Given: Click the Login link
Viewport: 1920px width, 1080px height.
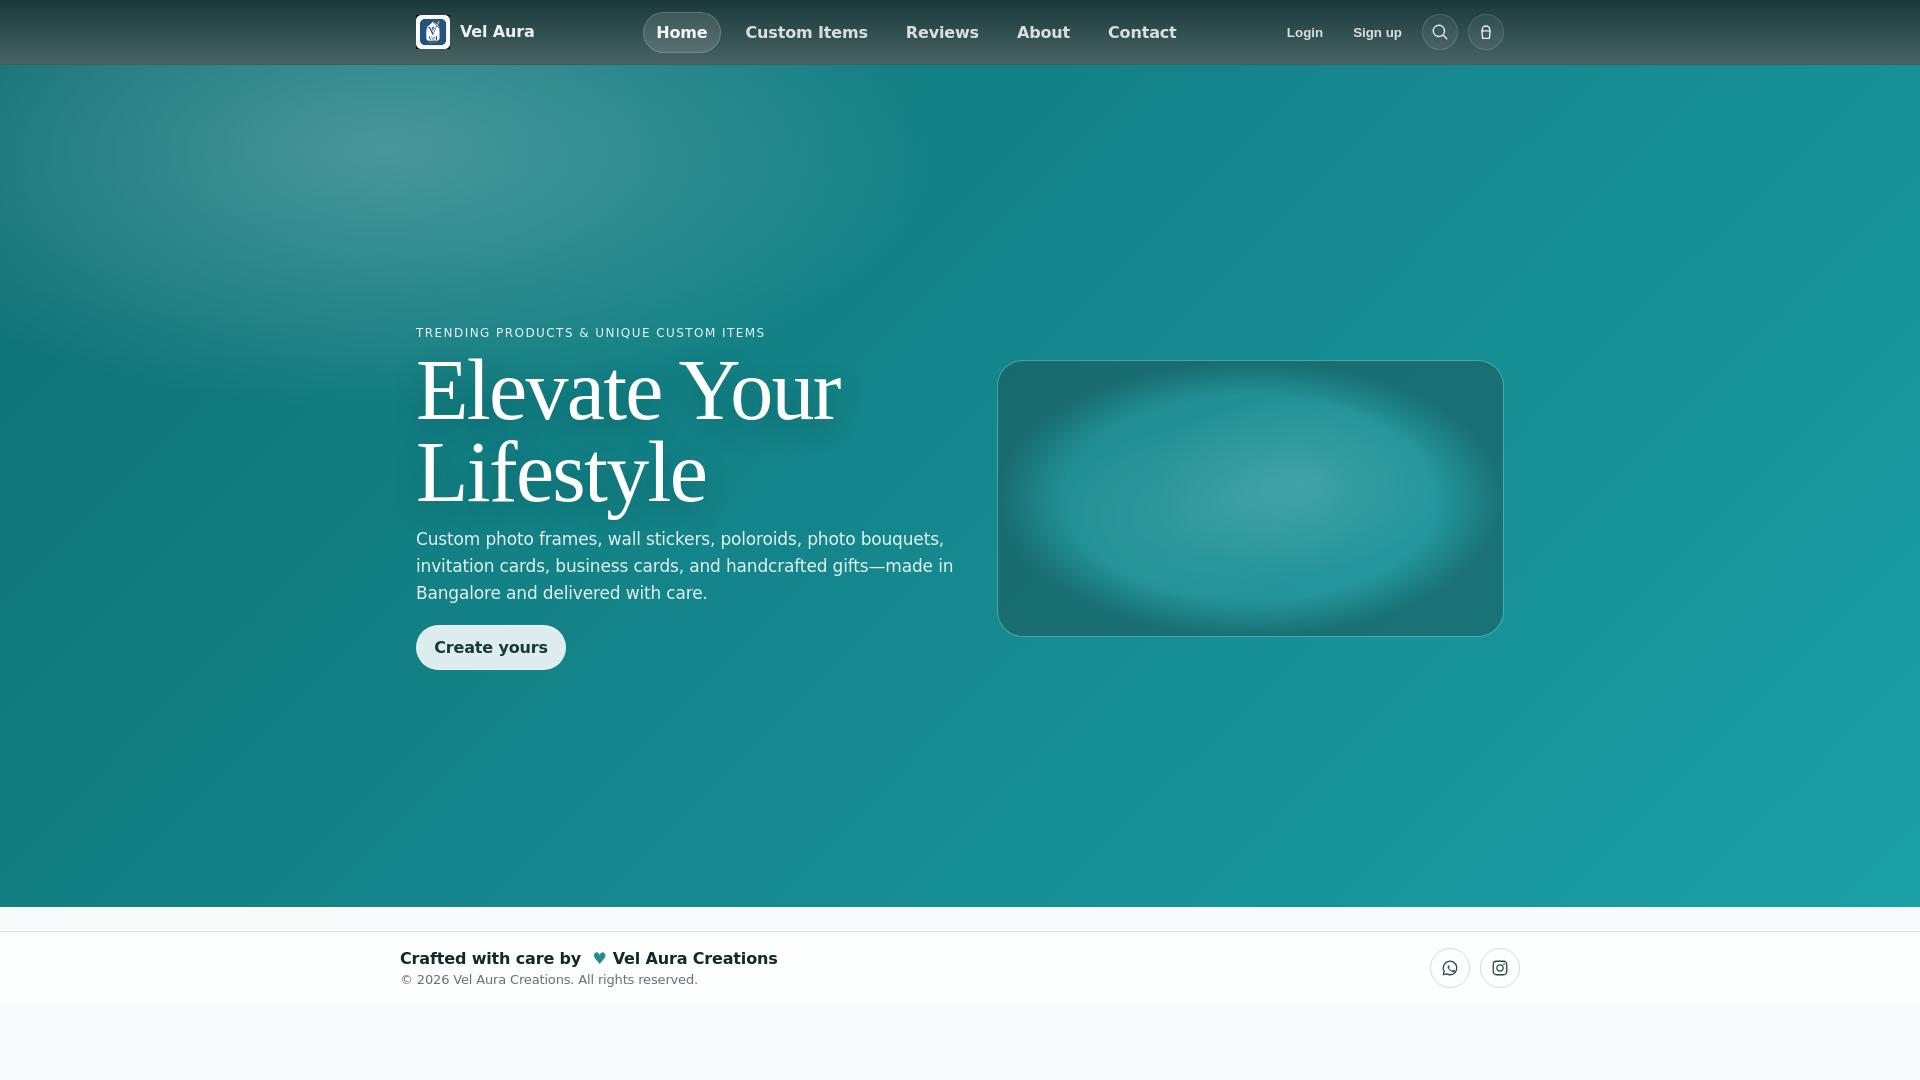Looking at the screenshot, I should tap(1305, 33).
